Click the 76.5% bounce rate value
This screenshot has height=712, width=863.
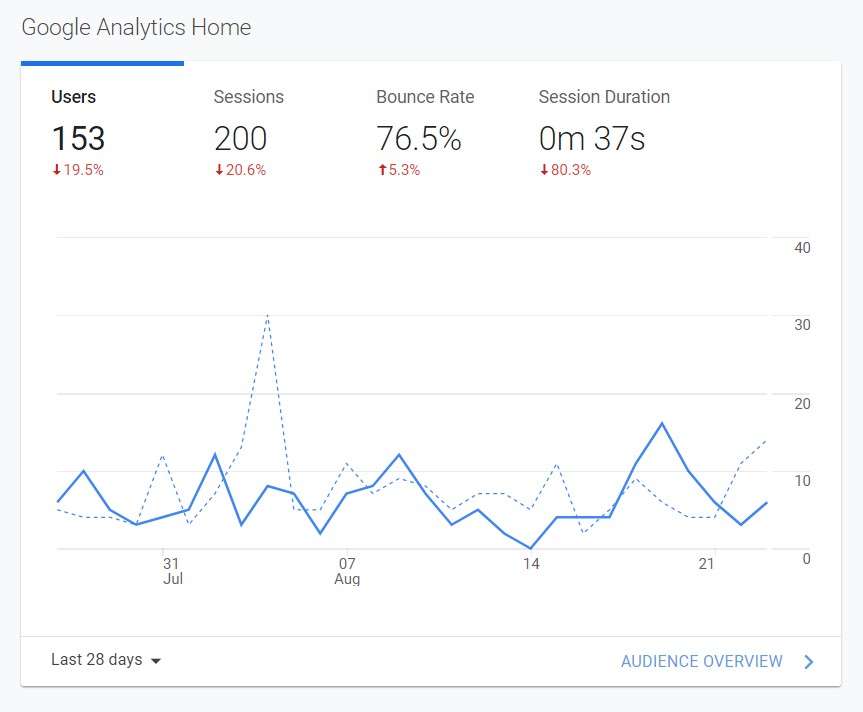pyautogui.click(x=419, y=138)
